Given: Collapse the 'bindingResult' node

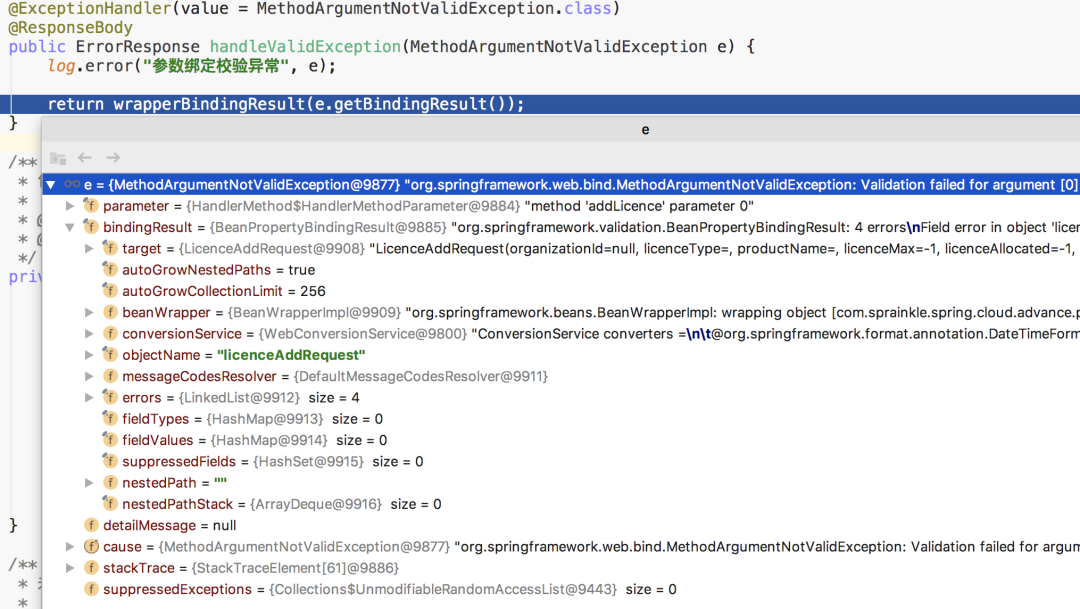Looking at the screenshot, I should (70, 227).
